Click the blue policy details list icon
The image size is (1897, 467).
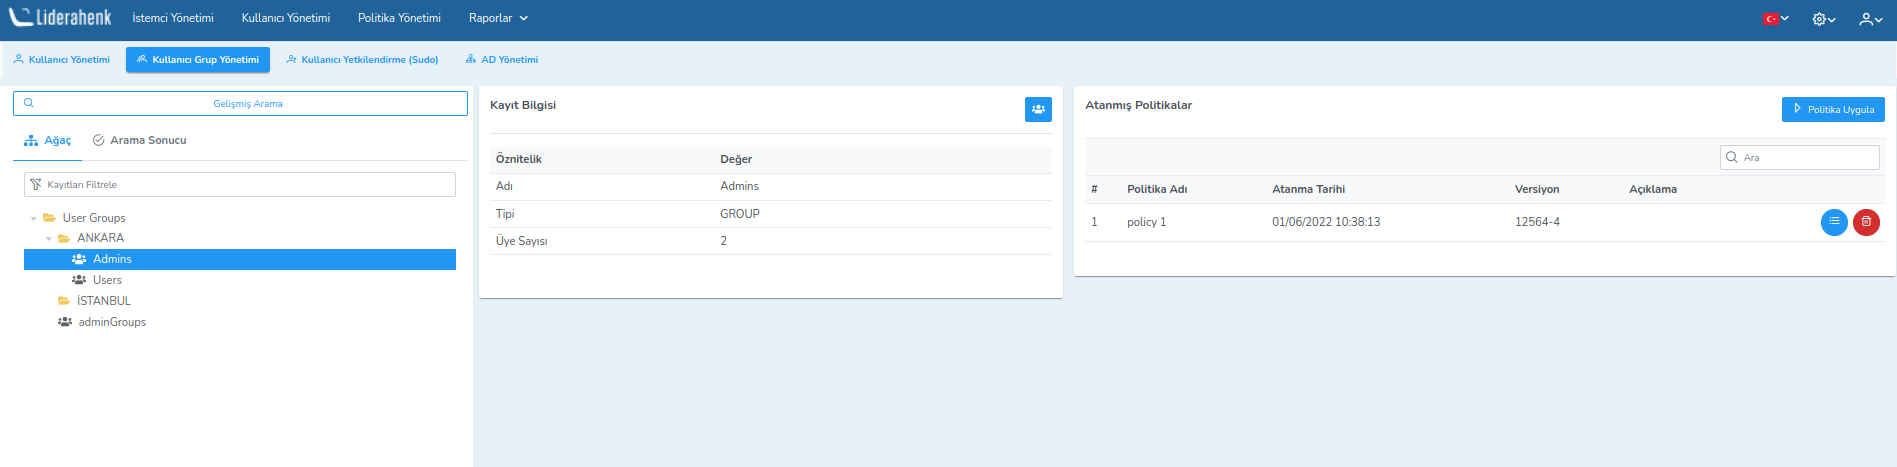click(1833, 222)
